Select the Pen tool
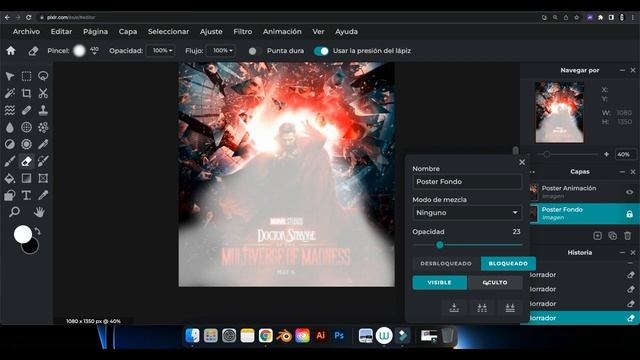The width and height of the screenshot is (640, 360). 43,144
